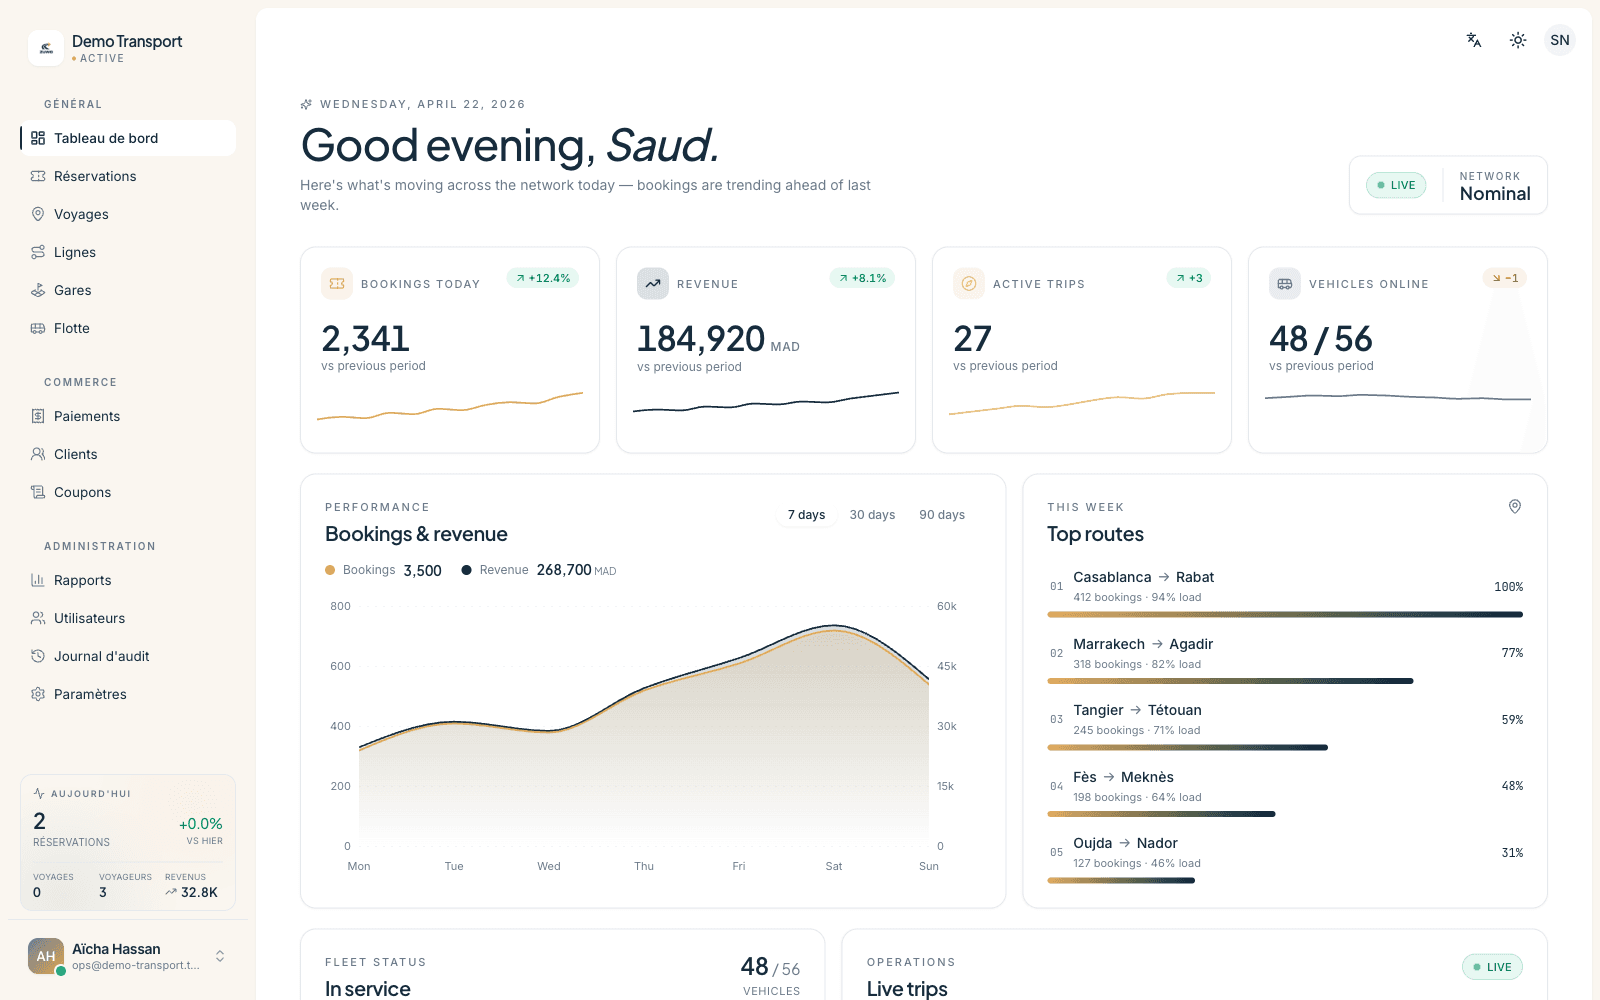This screenshot has height=1000, width=1600.
Task: Select the 90 days range tab
Action: [x=942, y=515]
